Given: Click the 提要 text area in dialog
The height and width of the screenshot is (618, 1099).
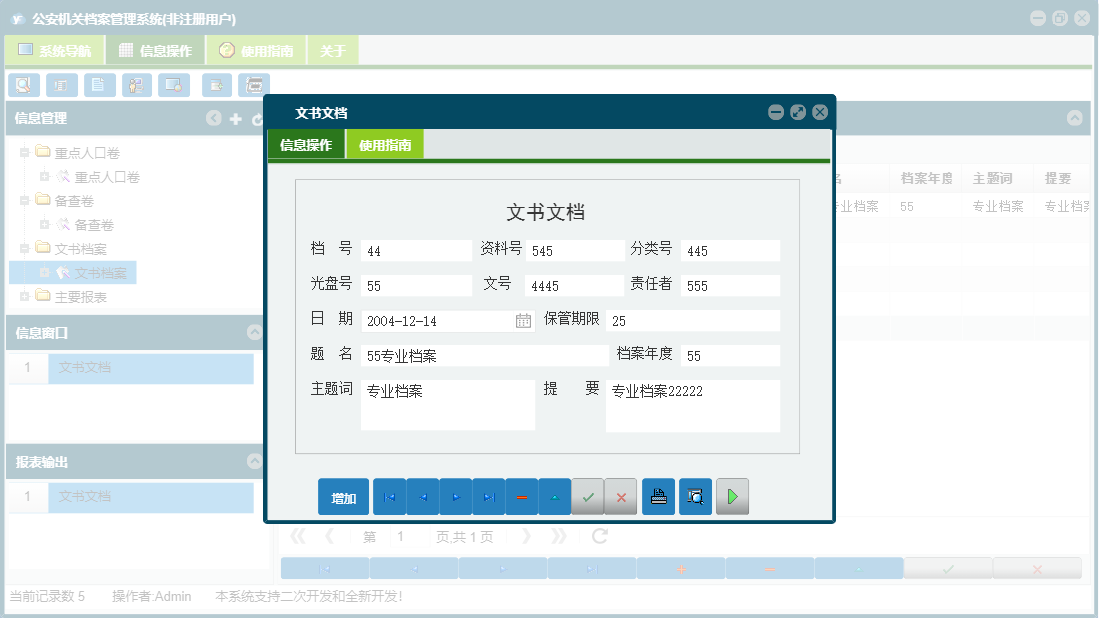Looking at the screenshot, I should point(692,406).
